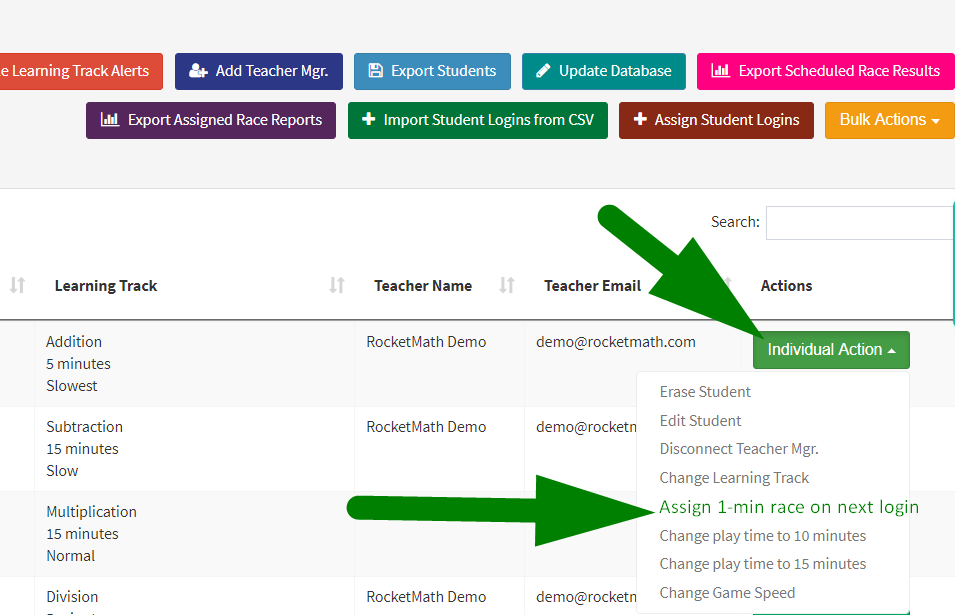This screenshot has width=955, height=615.
Task: Click the Assign Student Logins button
Action: point(715,120)
